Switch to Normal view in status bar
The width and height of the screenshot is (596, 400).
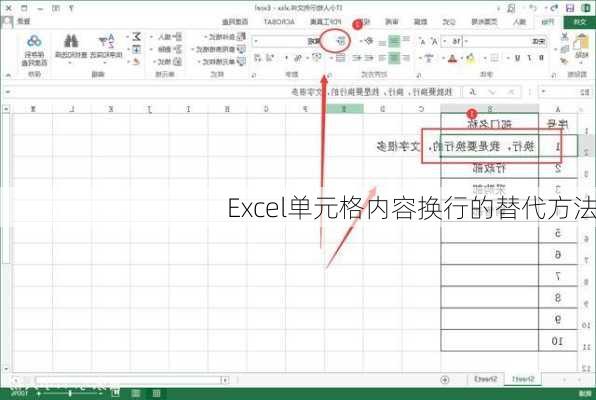click(x=156, y=394)
